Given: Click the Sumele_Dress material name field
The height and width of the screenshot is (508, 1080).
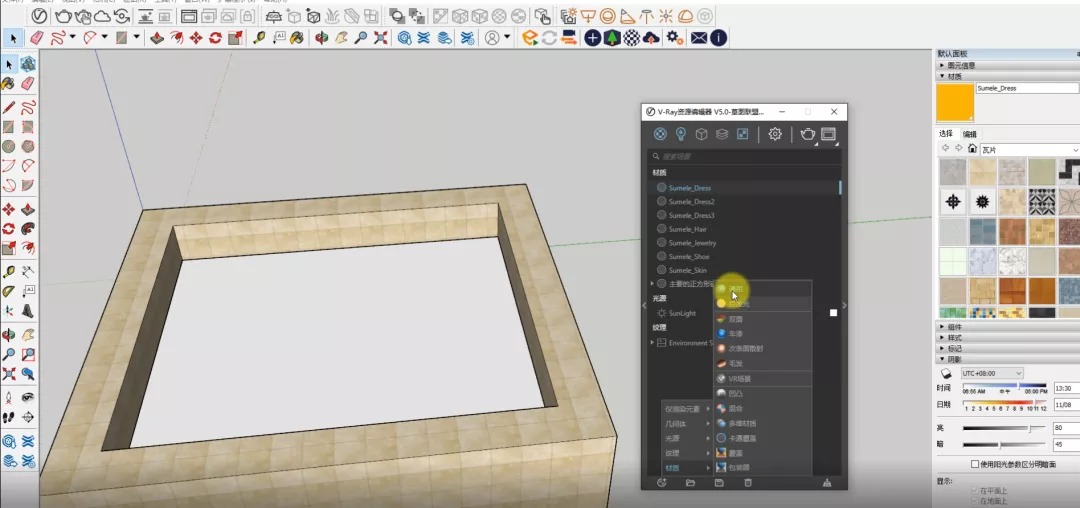Looking at the screenshot, I should (1027, 88).
